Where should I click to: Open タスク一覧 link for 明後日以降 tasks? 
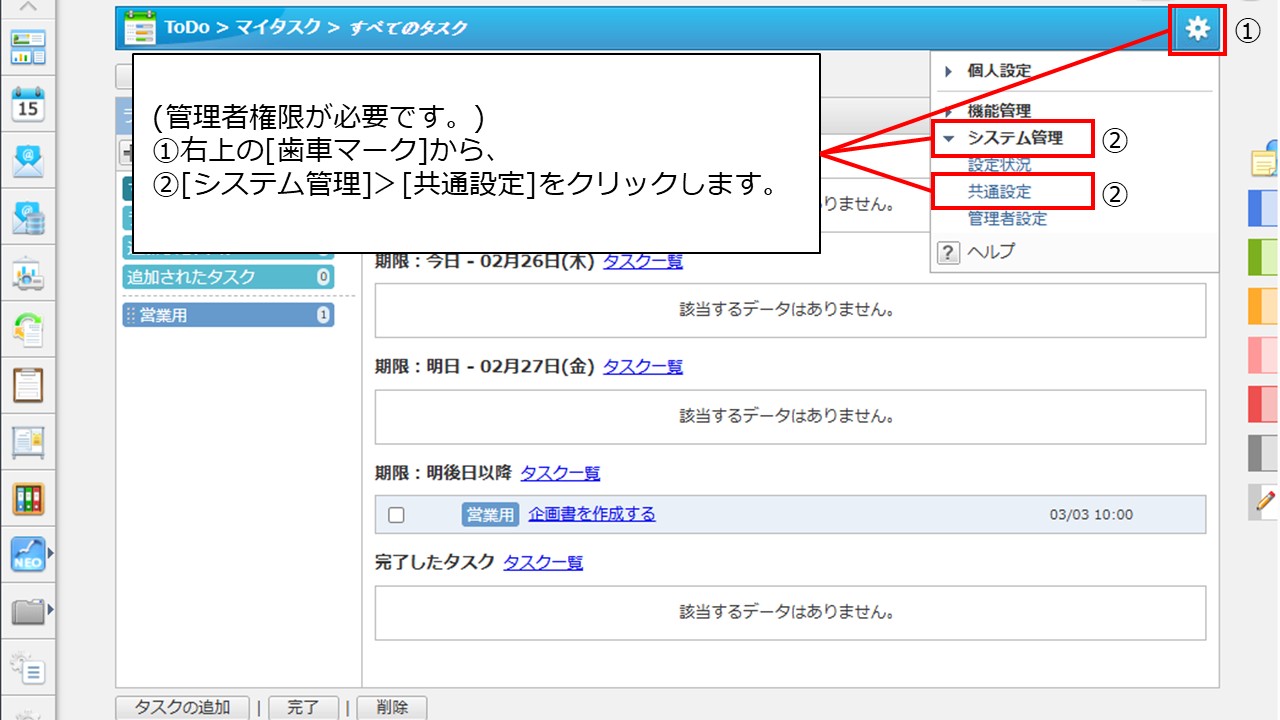560,473
